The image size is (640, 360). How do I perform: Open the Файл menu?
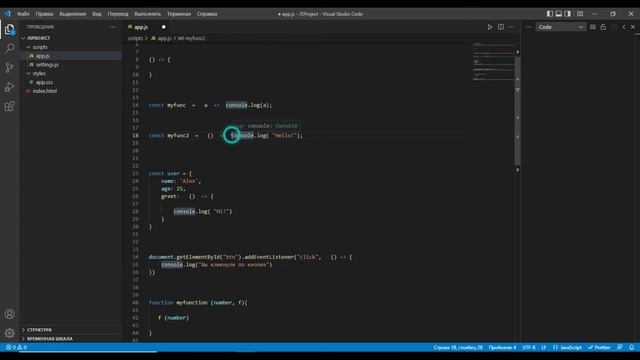click(x=23, y=13)
